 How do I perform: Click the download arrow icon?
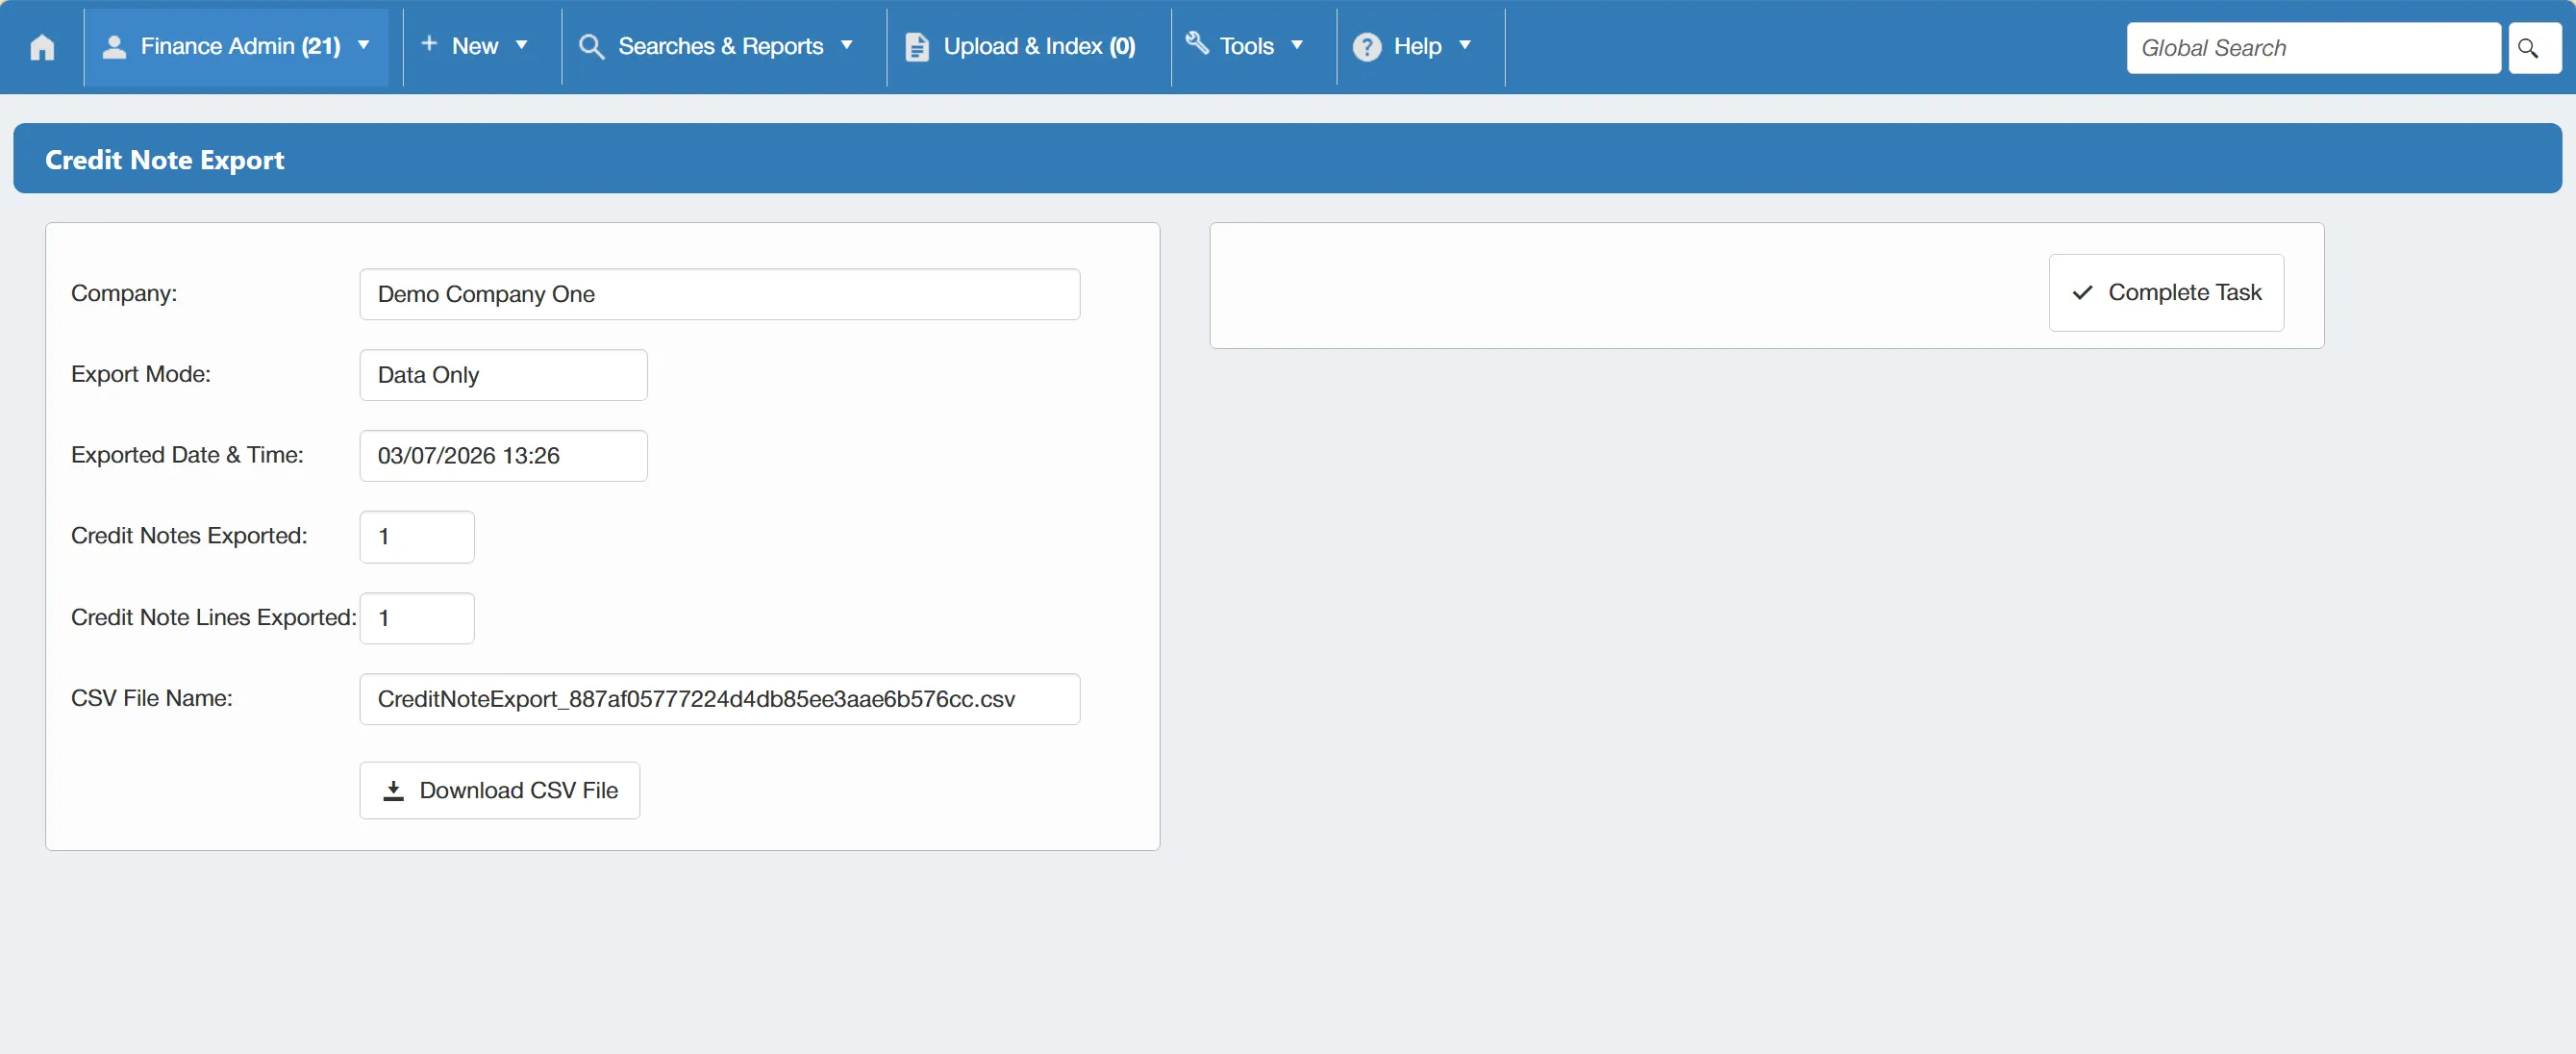point(393,791)
